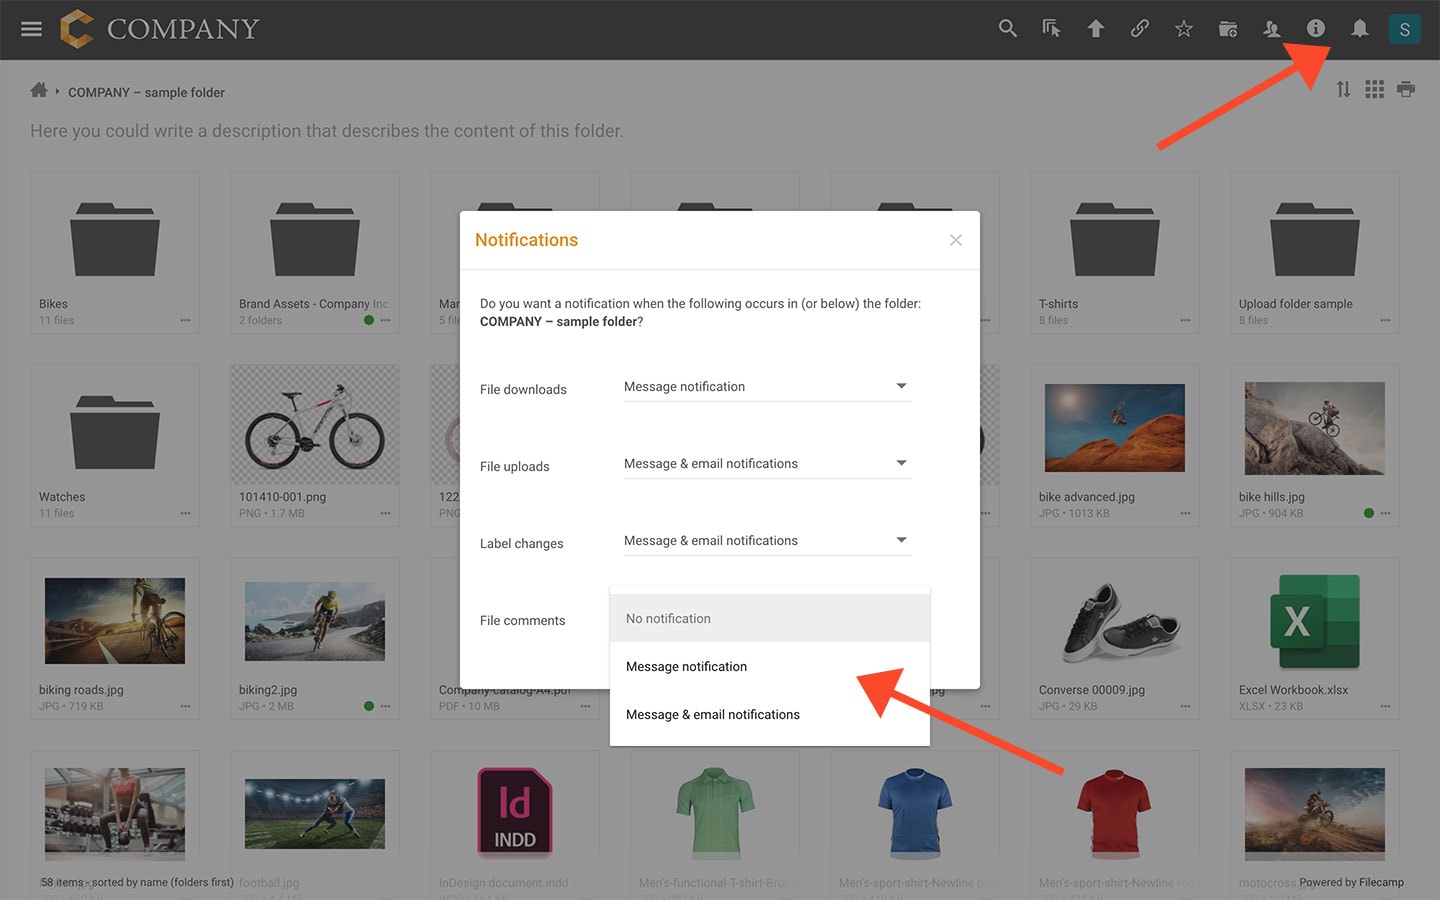The width and height of the screenshot is (1440, 900).
Task: Close the Notifications dialog
Action: [955, 240]
